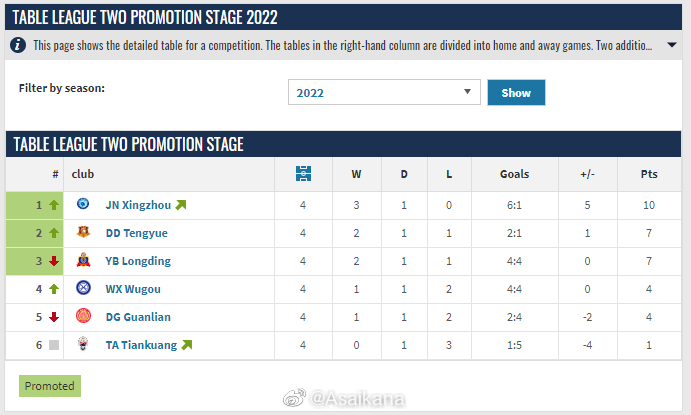Screen dimensions: 691x415
Task: Click the info icon beside page description
Action: [18, 45]
